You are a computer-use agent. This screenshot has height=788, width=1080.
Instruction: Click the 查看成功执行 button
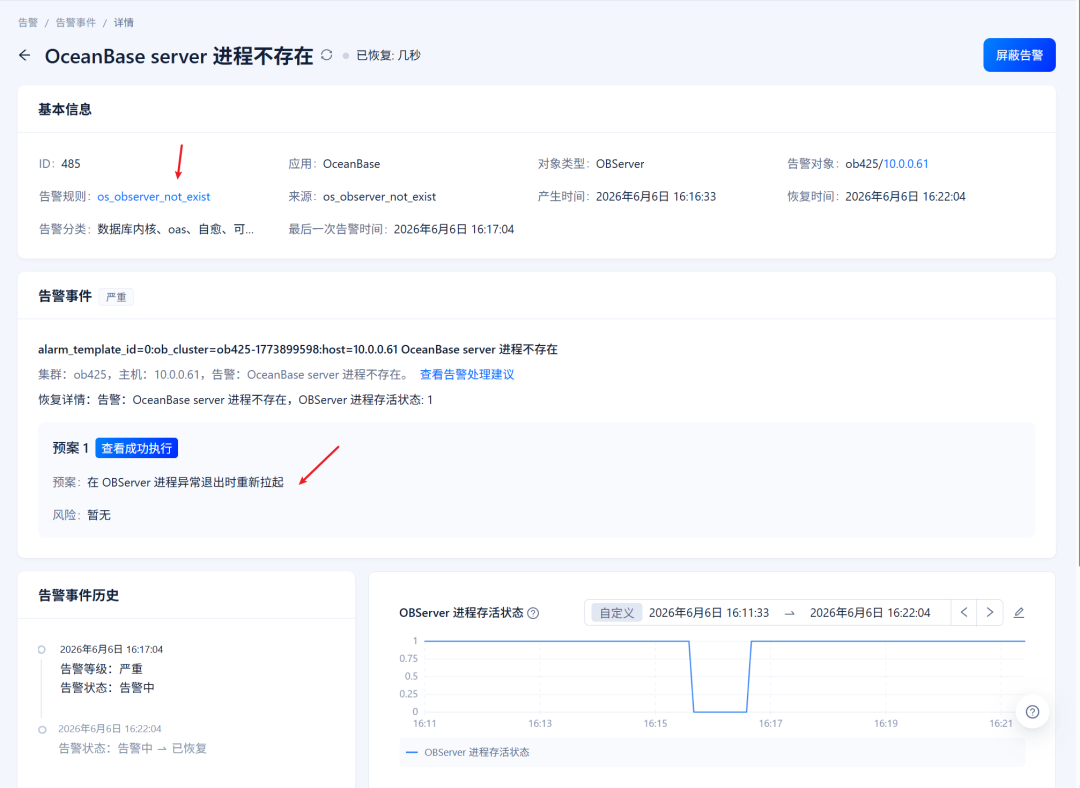[x=136, y=448]
